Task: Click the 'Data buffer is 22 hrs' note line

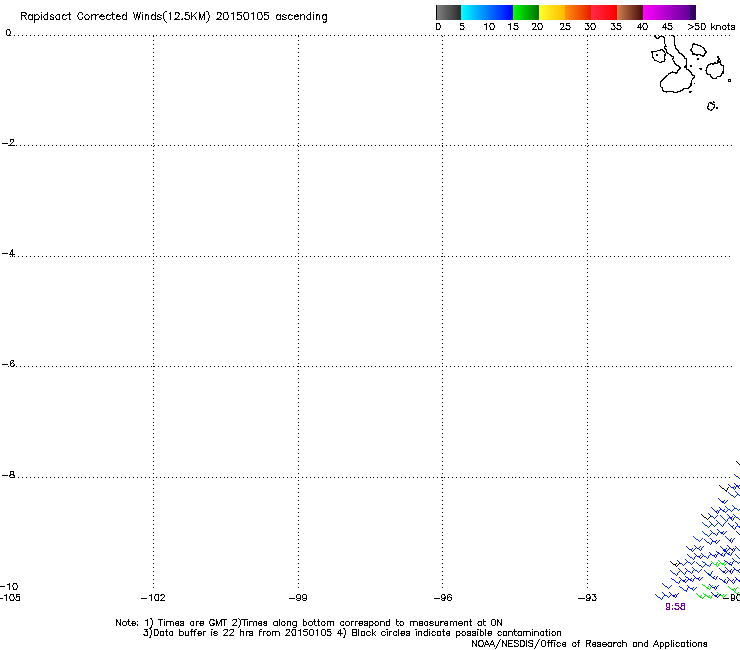Action: point(352,633)
